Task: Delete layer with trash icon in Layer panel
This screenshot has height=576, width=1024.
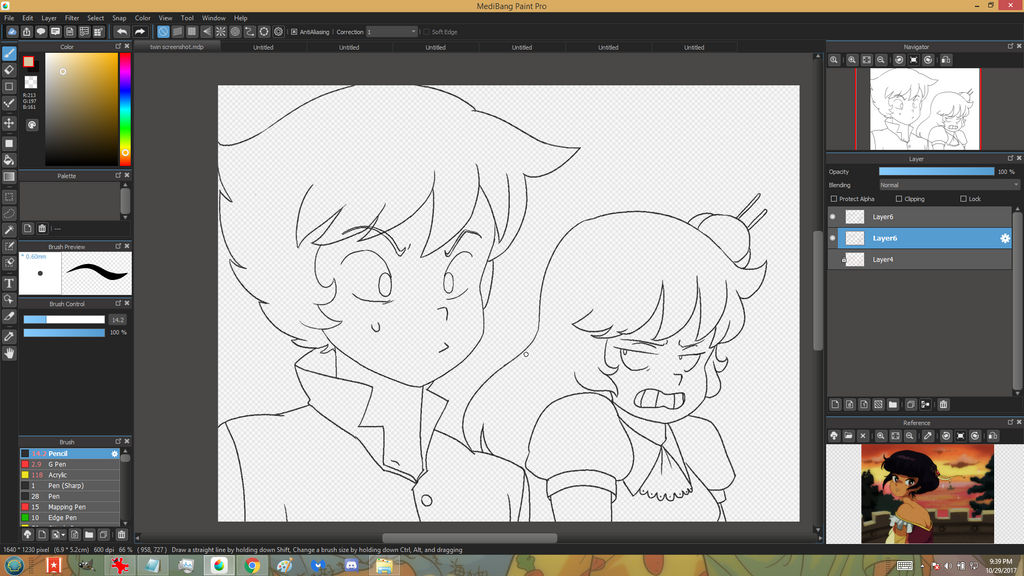Action: click(944, 405)
